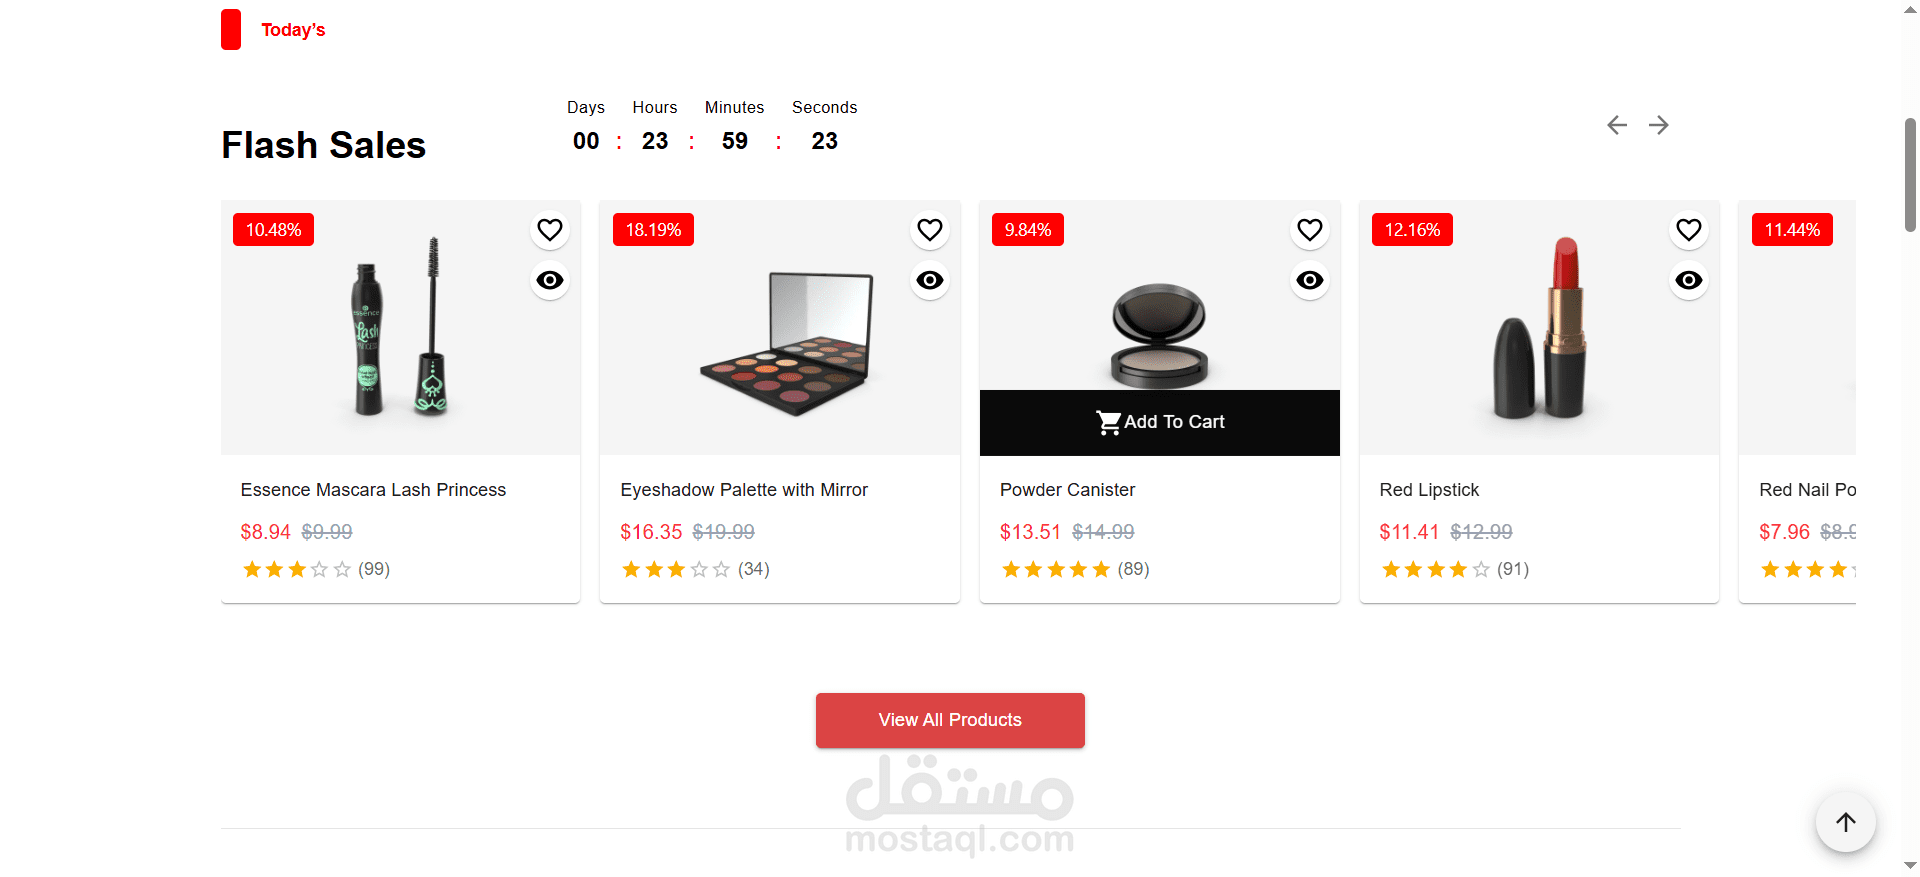Quick view Red Lipstick eye icon

coord(1689,280)
